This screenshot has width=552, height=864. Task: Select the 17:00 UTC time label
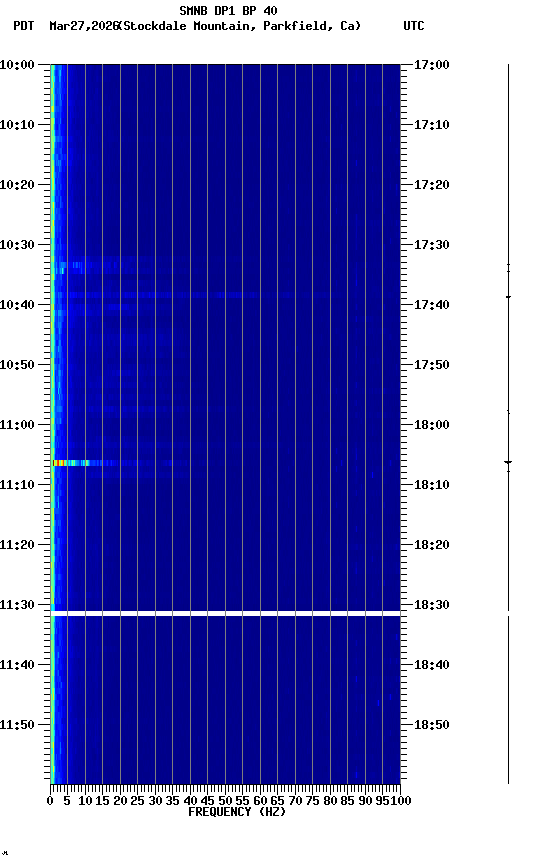[x=432, y=65]
